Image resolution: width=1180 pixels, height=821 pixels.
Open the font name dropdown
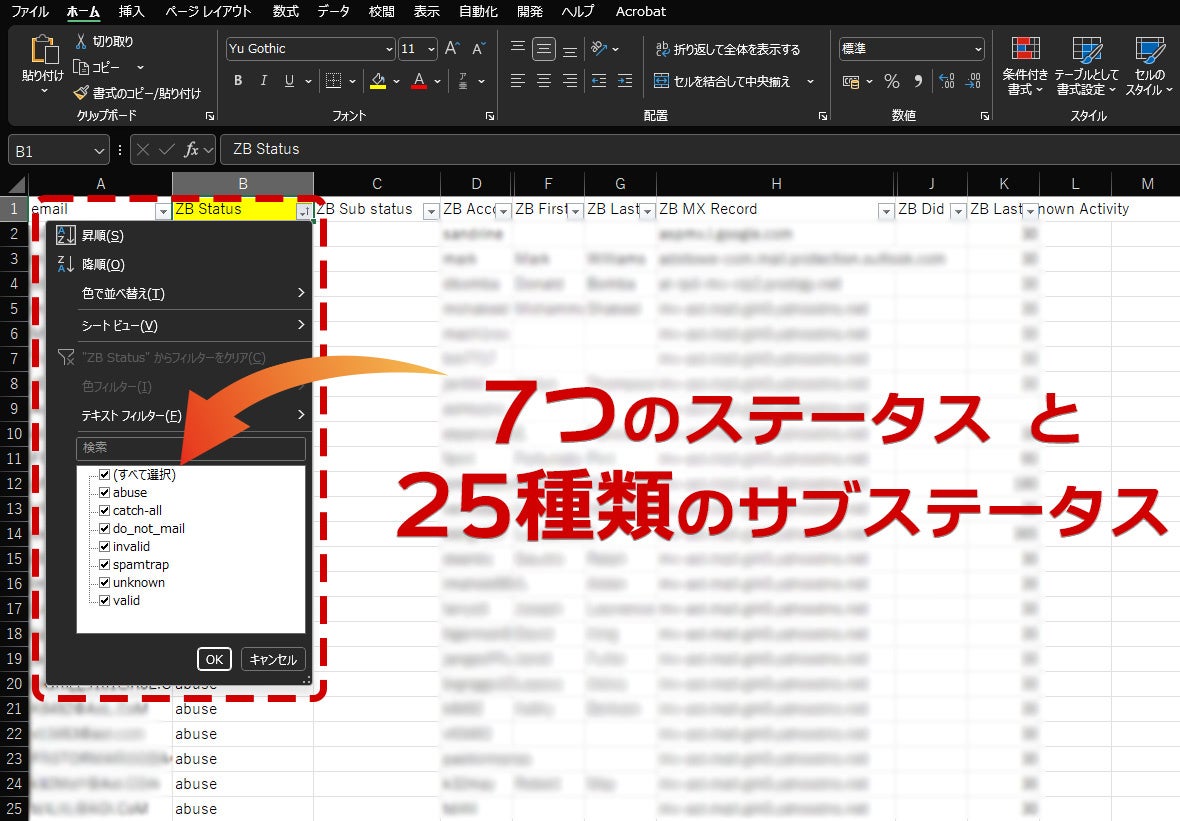tap(389, 49)
